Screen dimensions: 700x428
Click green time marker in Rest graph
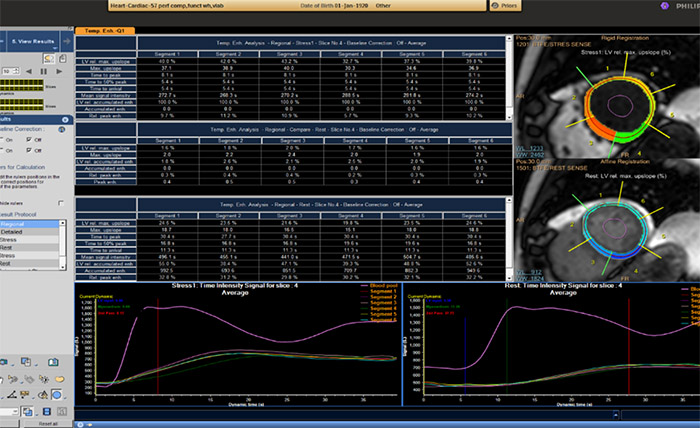(507, 346)
